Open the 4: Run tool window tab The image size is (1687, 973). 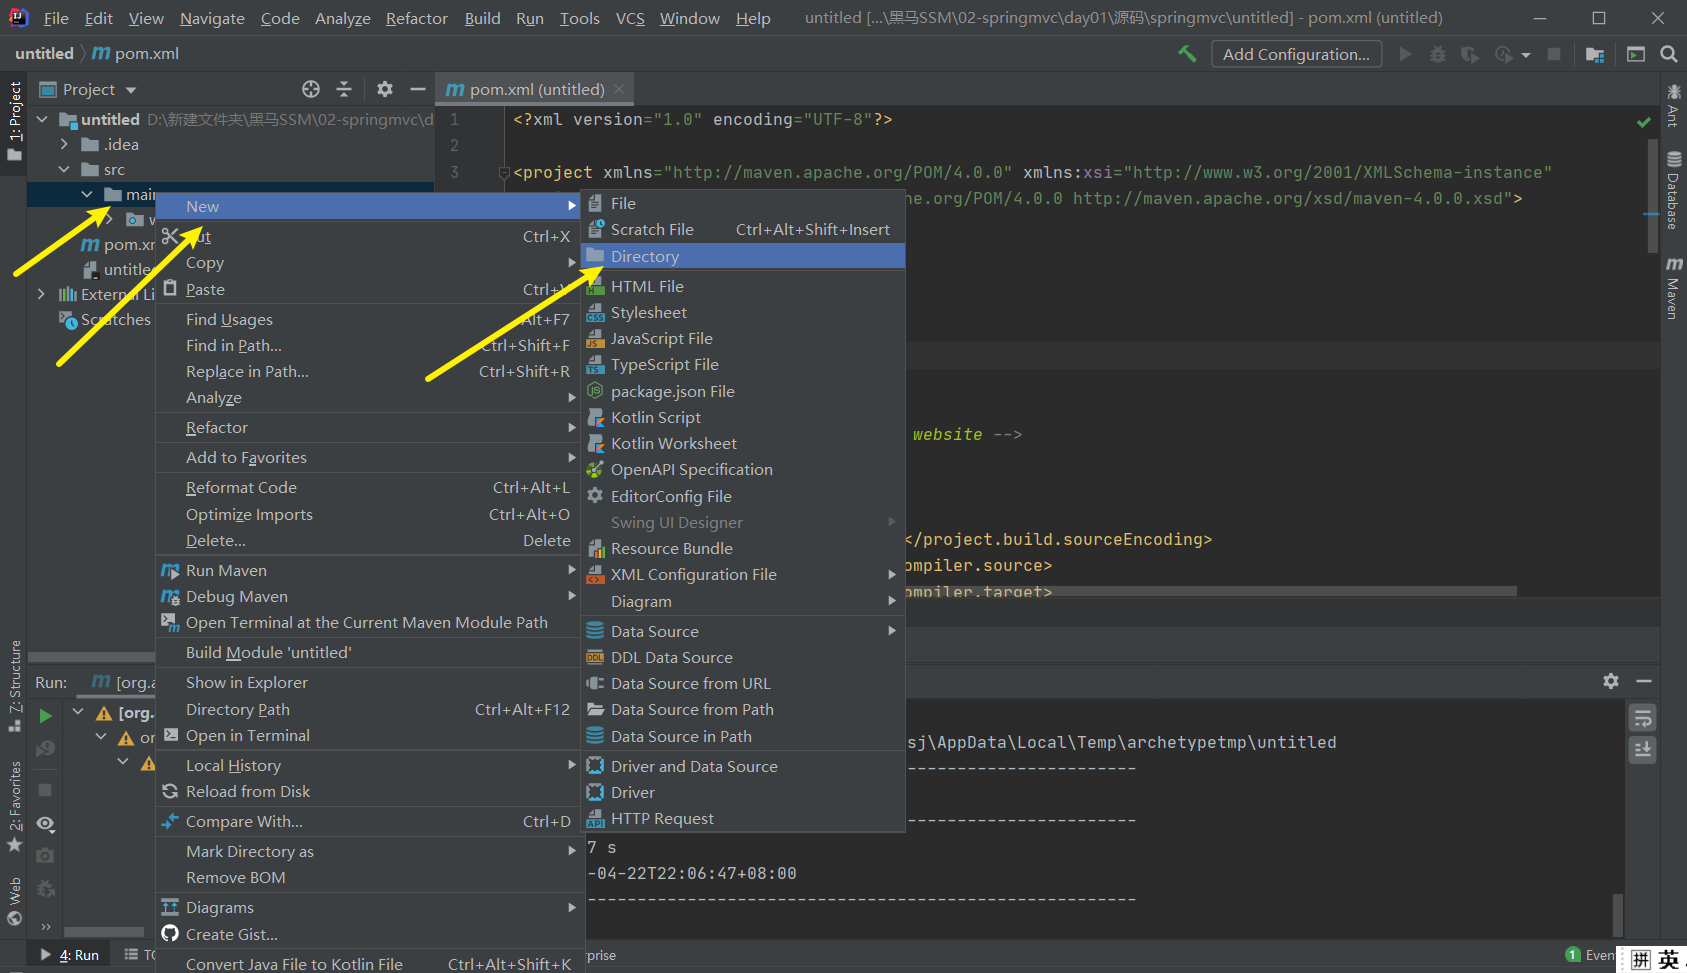pos(70,955)
